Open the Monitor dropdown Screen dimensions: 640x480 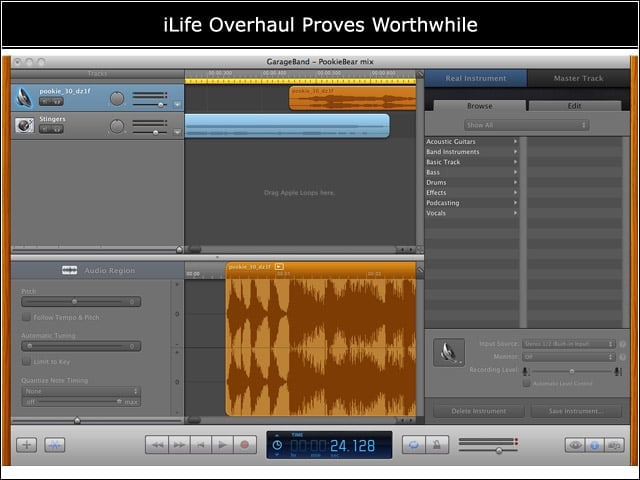(x=569, y=357)
